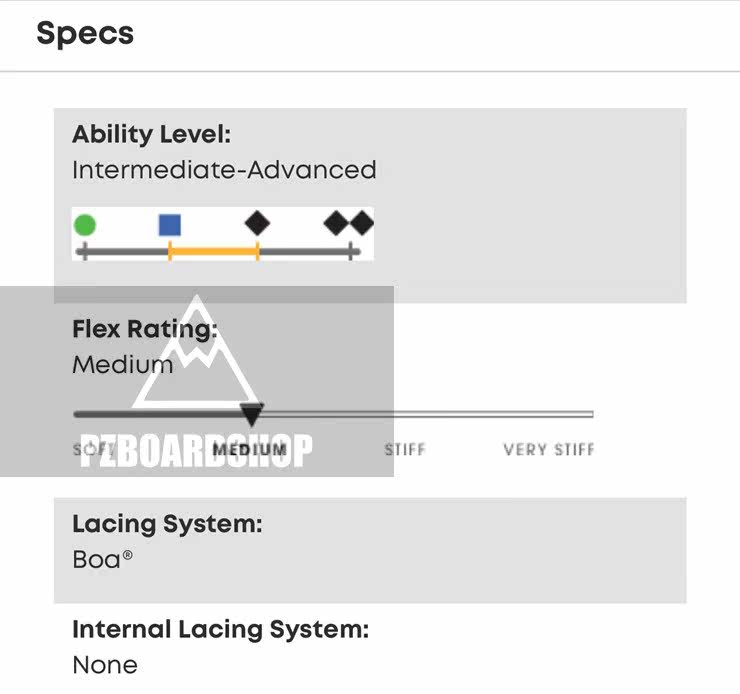The image size is (740, 694).
Task: Click the Lacing System heading
Action: click(167, 523)
